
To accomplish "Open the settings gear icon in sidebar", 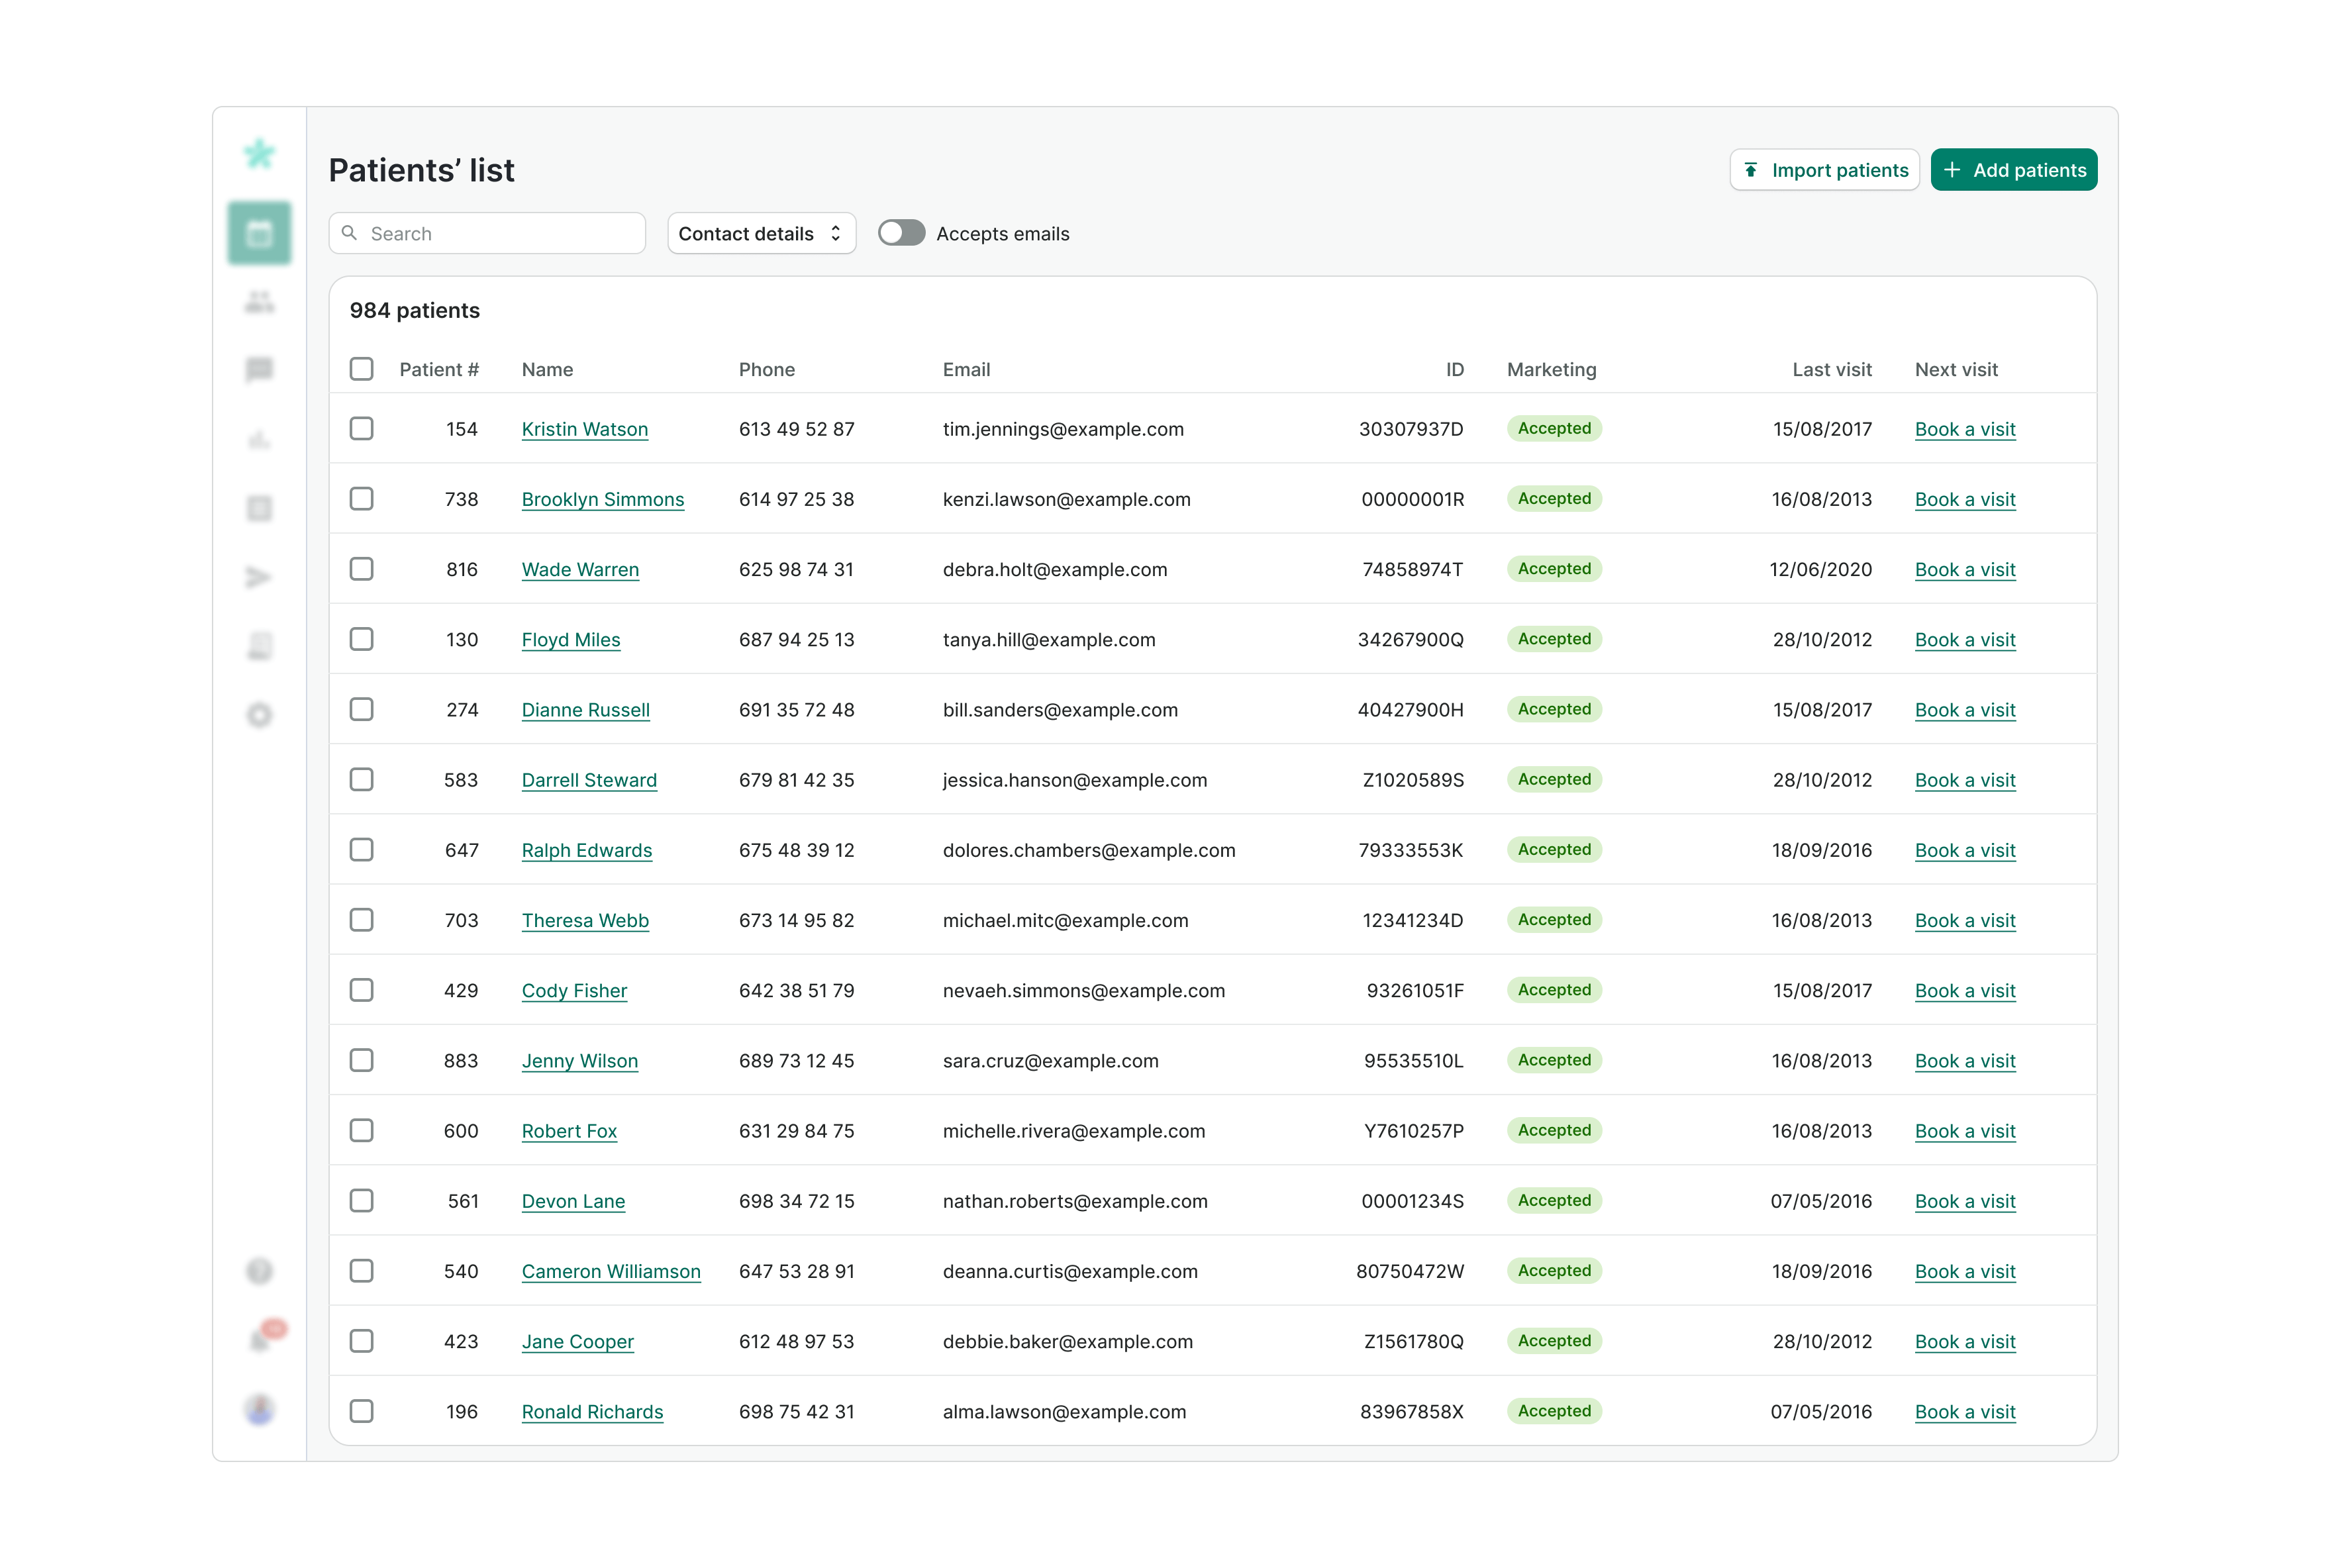I will 259,715.
